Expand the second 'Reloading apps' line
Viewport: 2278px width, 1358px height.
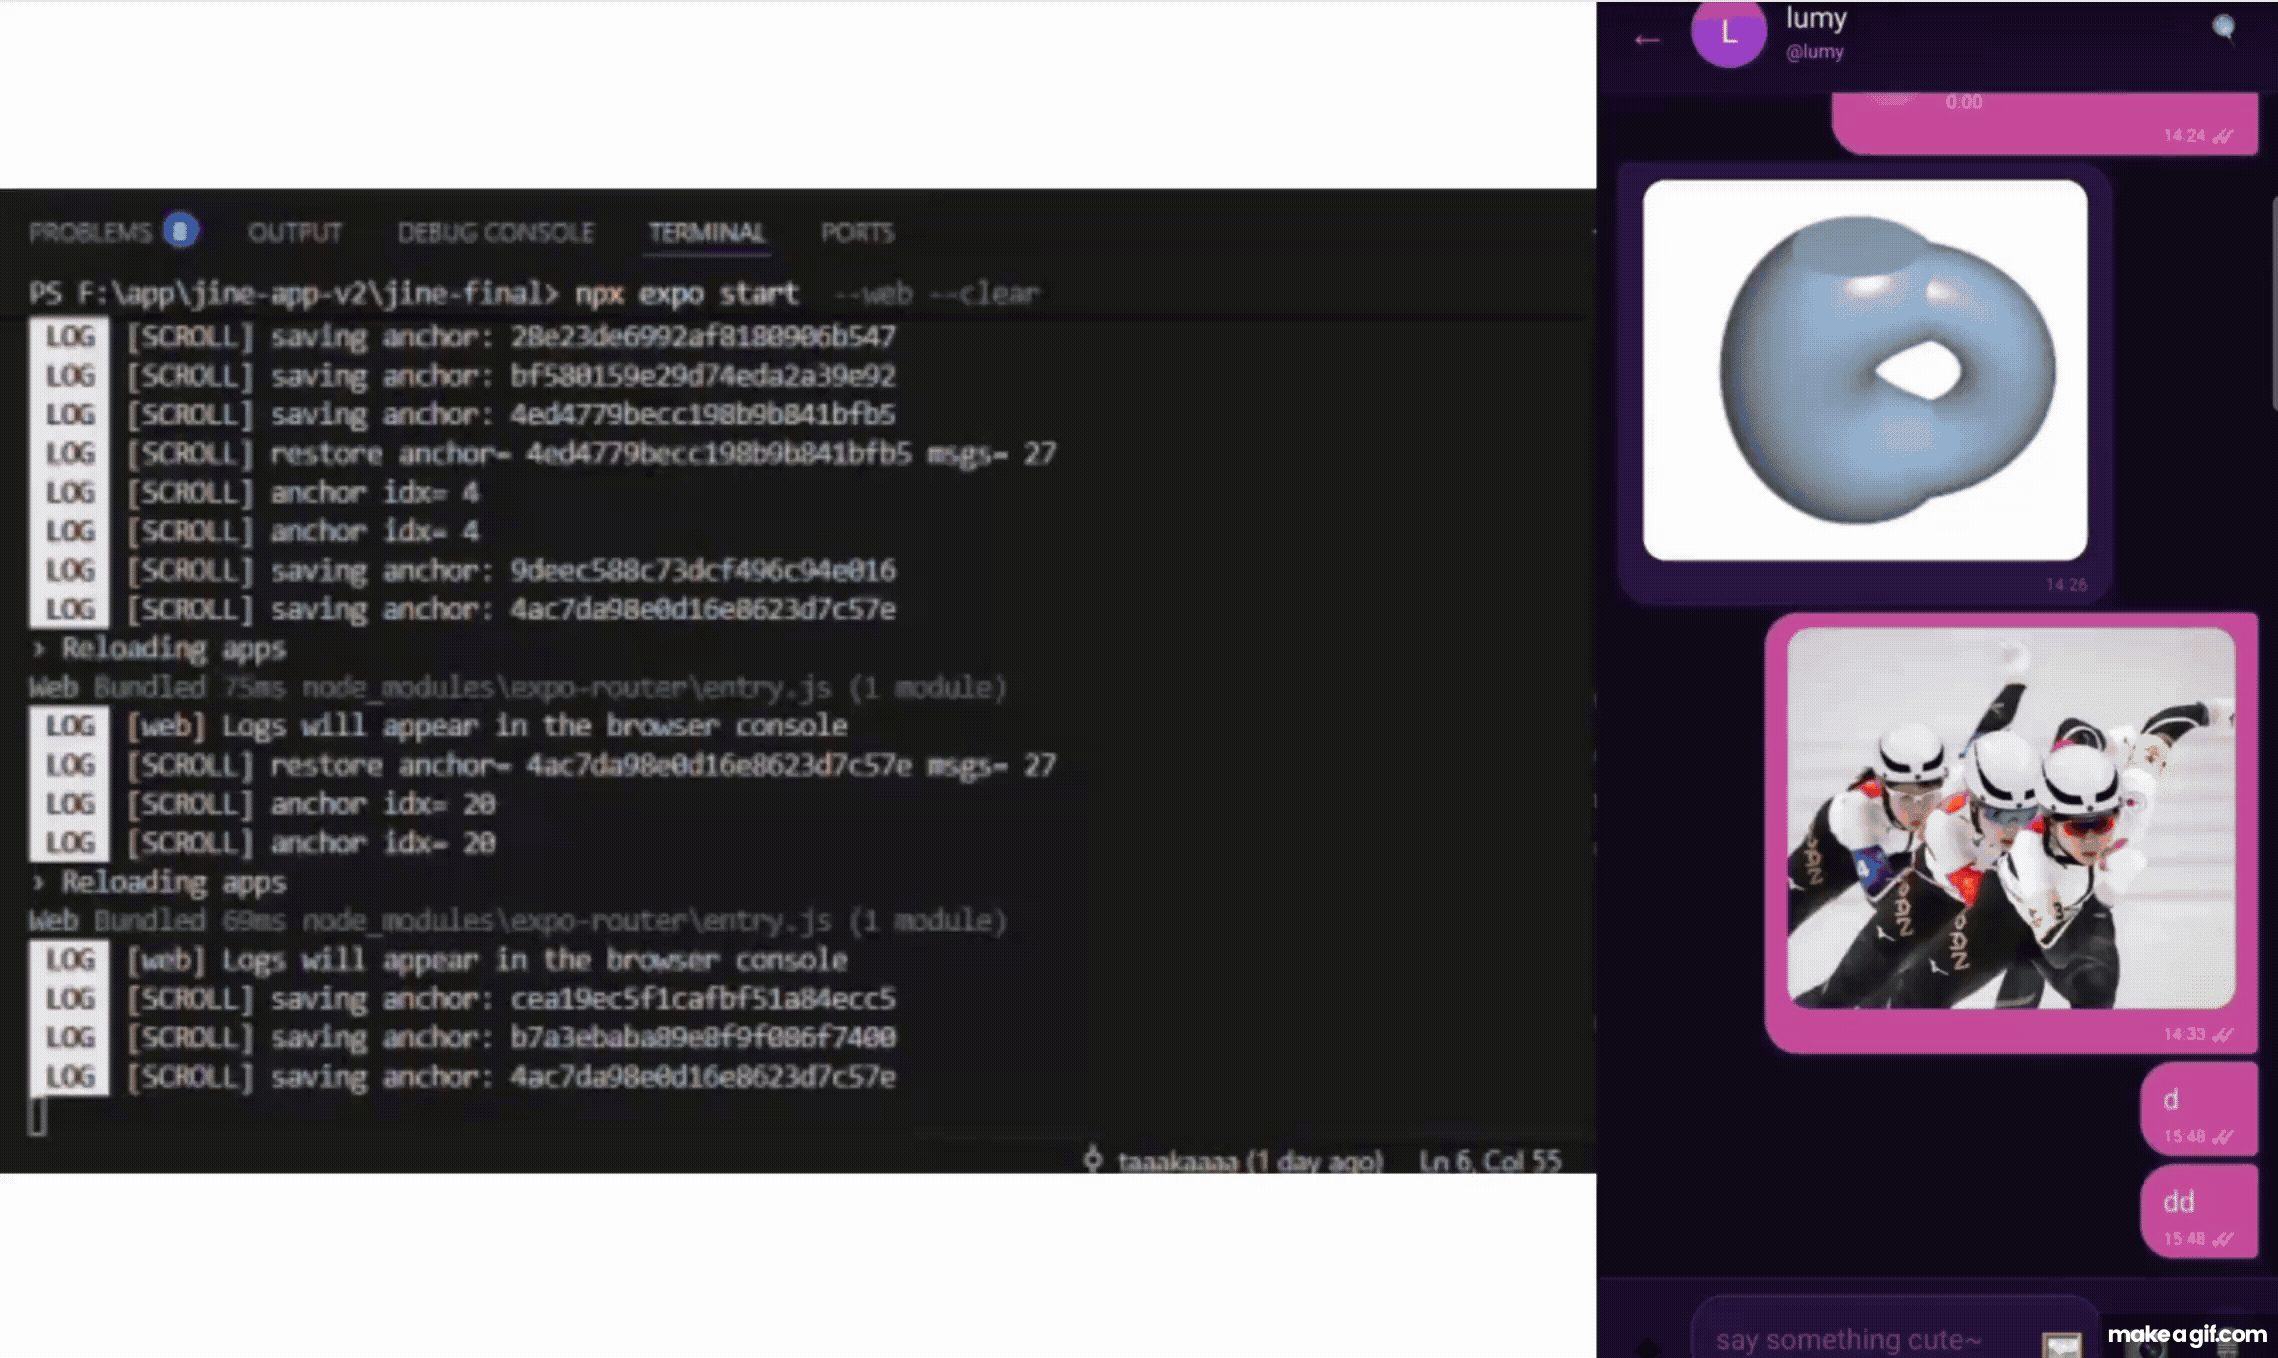pos(38,882)
